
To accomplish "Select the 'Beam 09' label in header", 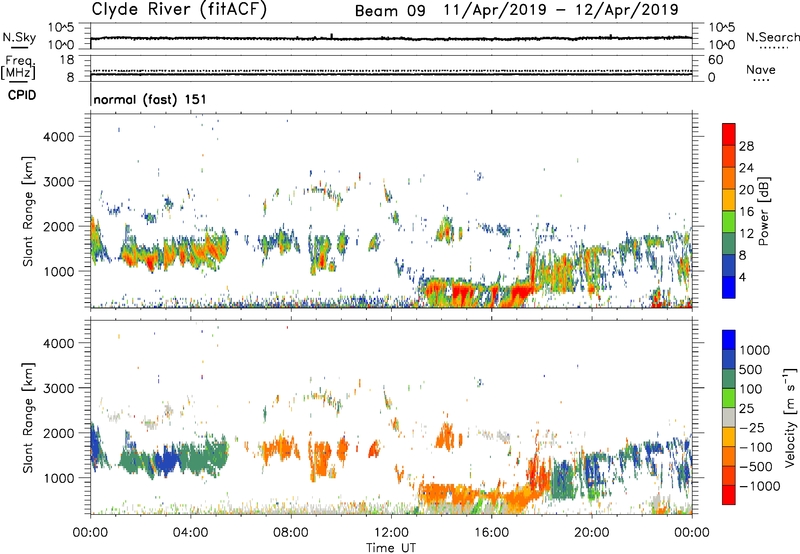I will [390, 11].
